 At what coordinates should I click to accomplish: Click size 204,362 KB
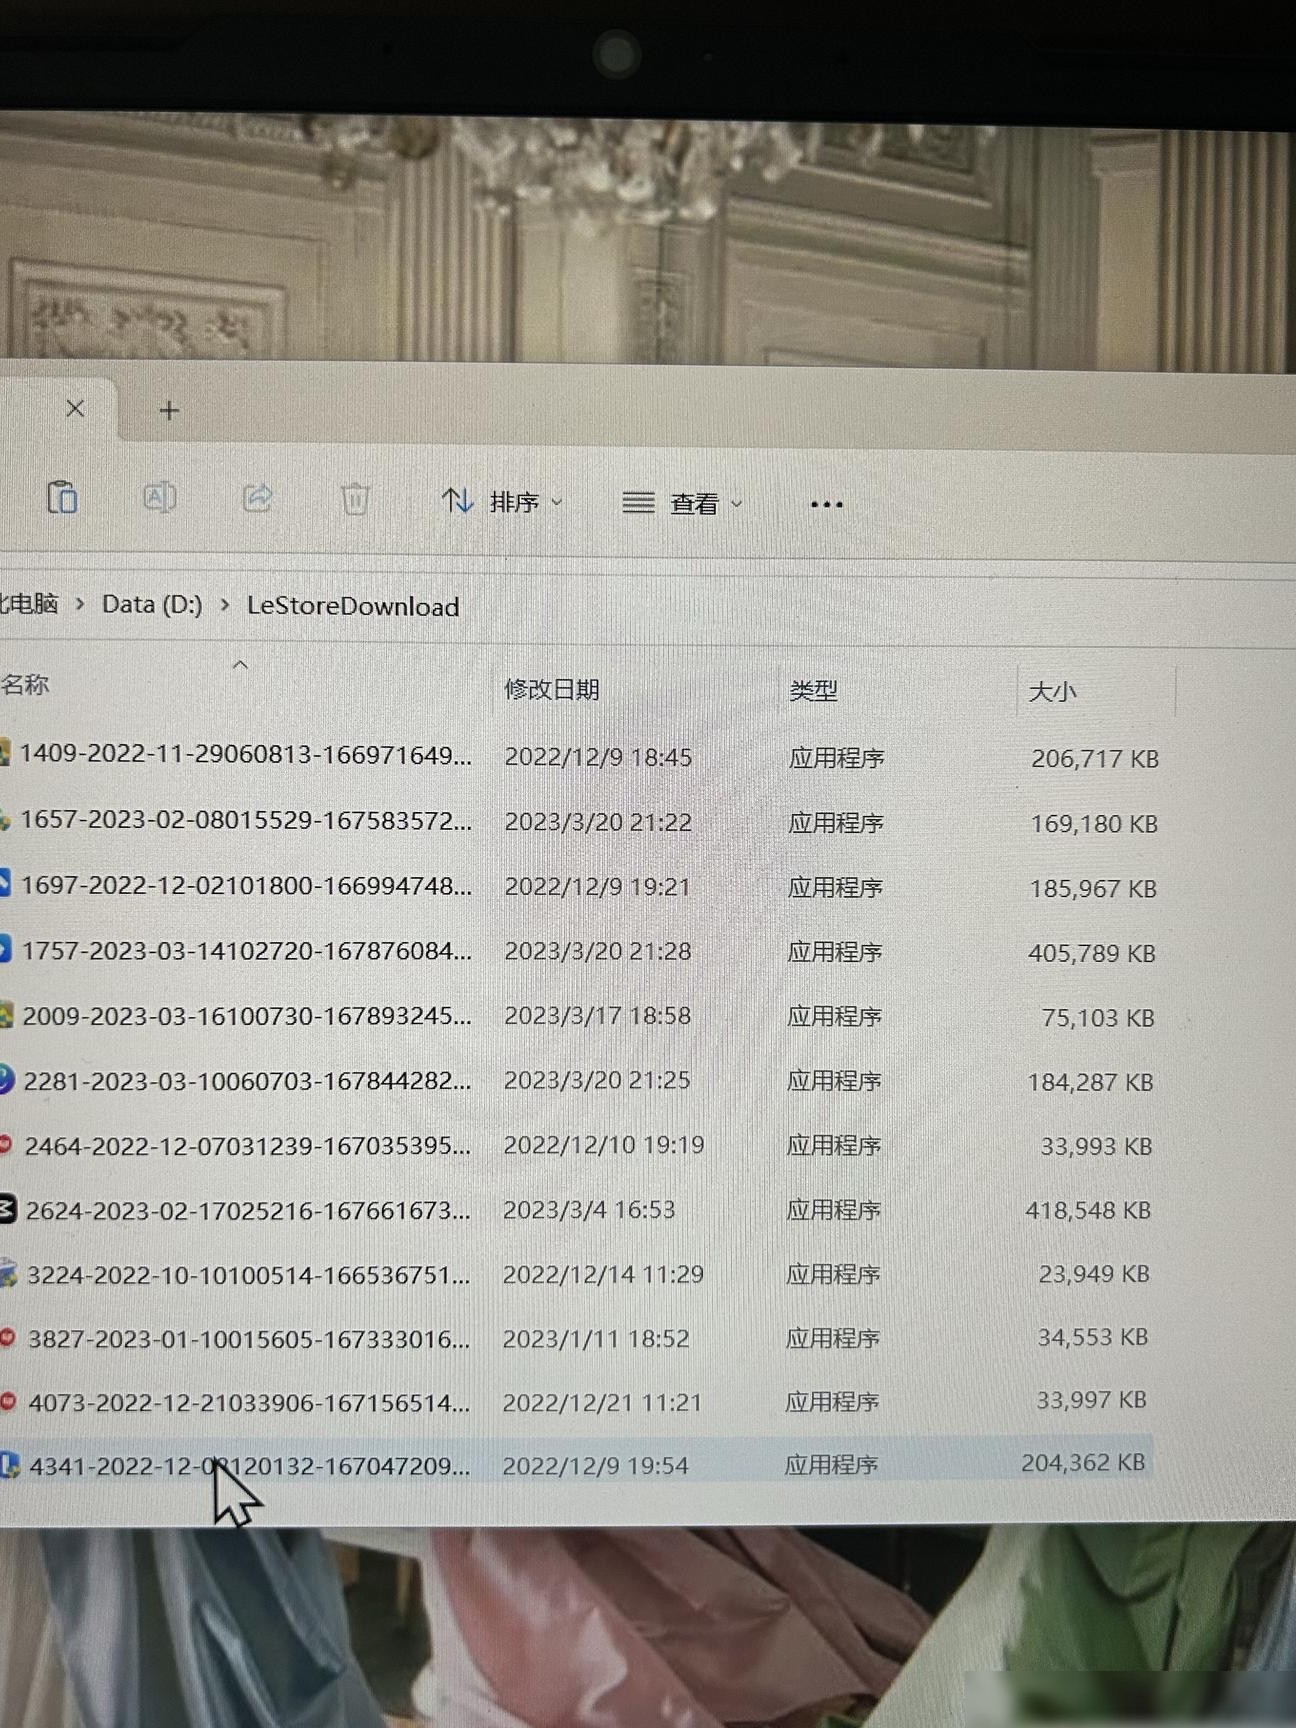(x=1083, y=1463)
